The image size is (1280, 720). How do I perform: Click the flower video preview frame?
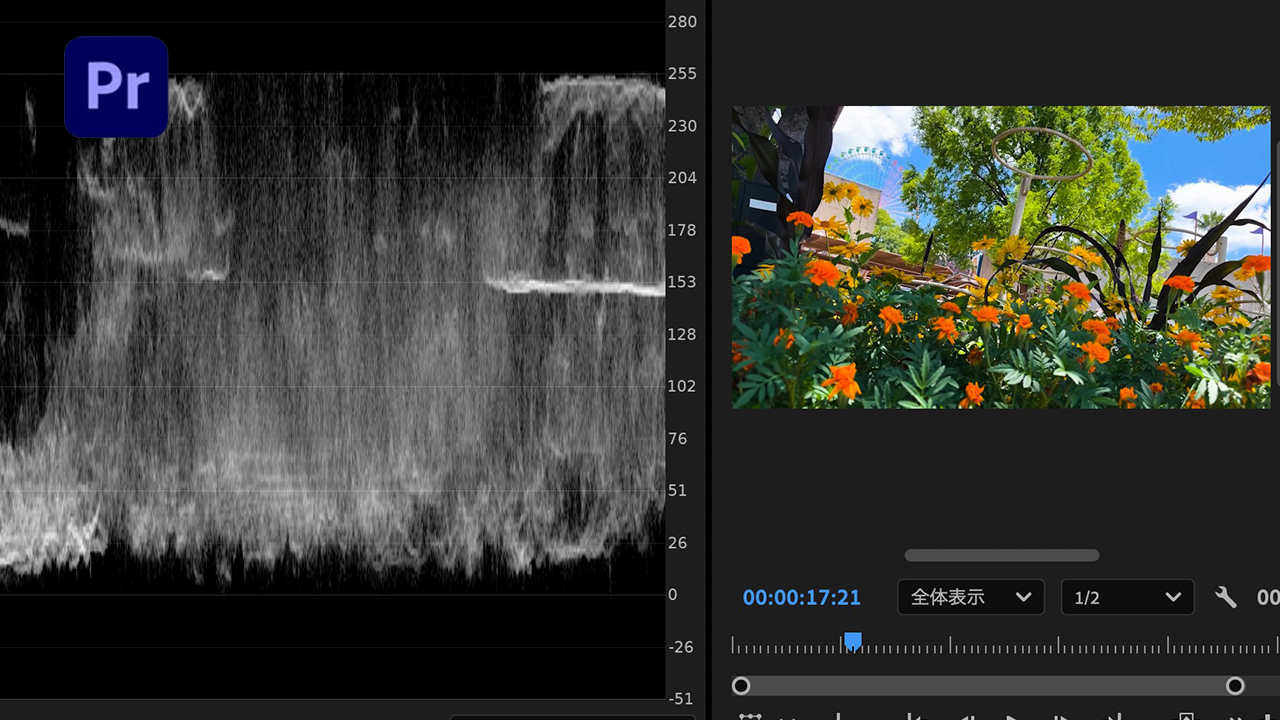pyautogui.click(x=1001, y=257)
